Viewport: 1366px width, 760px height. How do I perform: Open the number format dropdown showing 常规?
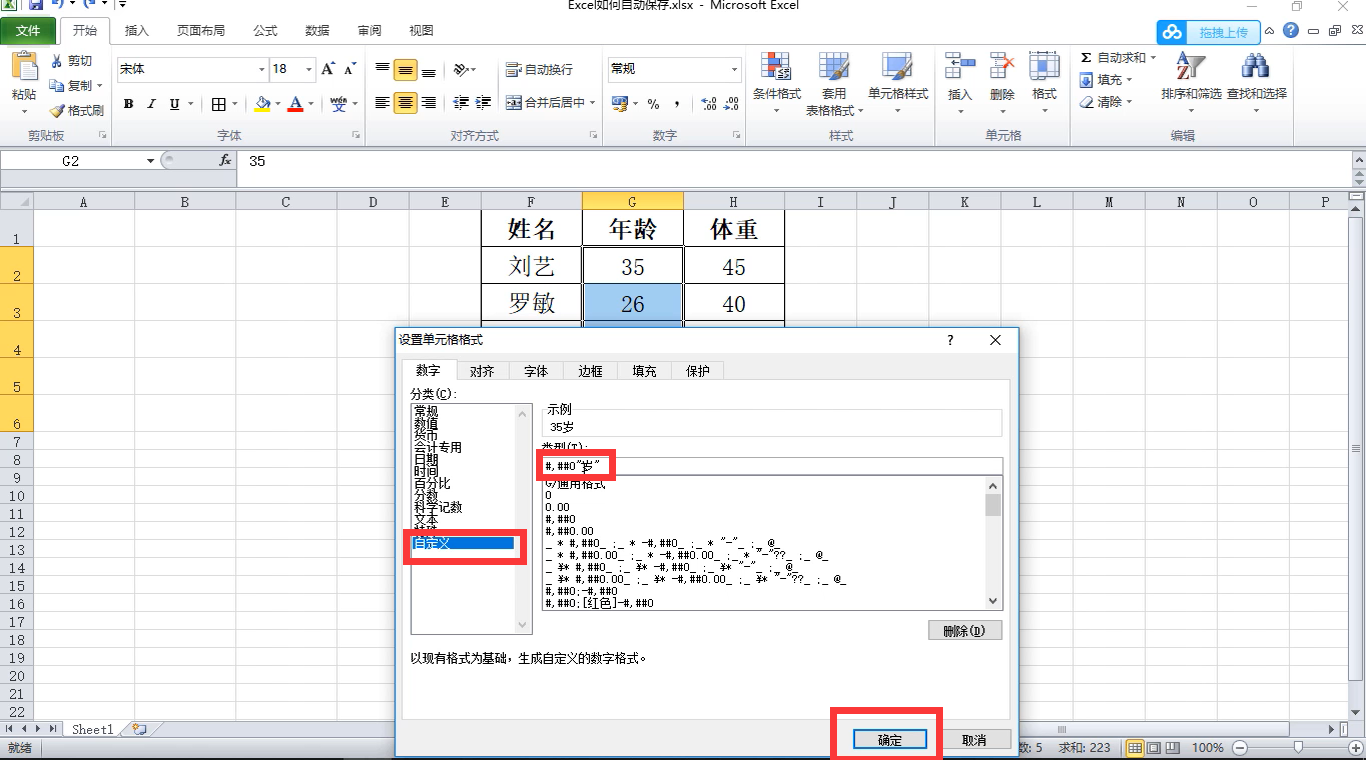click(x=736, y=69)
